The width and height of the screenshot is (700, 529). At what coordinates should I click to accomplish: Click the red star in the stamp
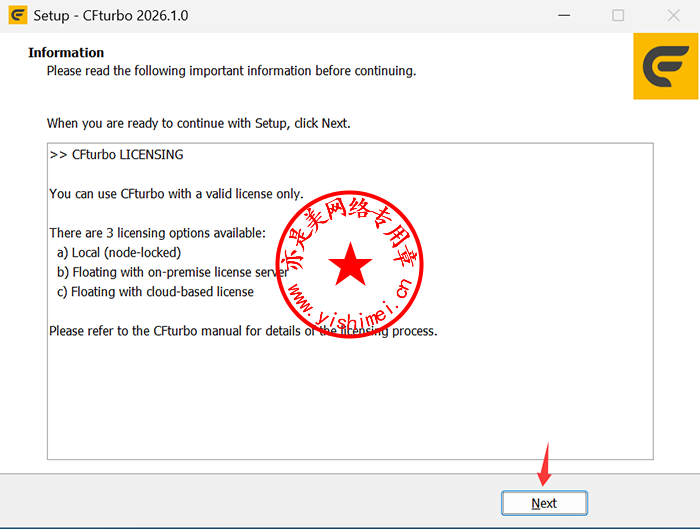coord(350,264)
